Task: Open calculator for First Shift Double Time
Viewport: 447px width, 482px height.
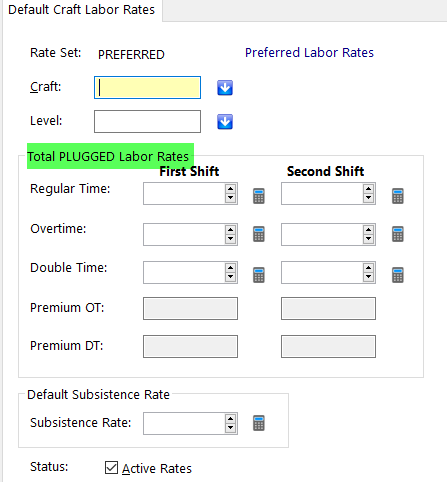Action: click(x=259, y=275)
